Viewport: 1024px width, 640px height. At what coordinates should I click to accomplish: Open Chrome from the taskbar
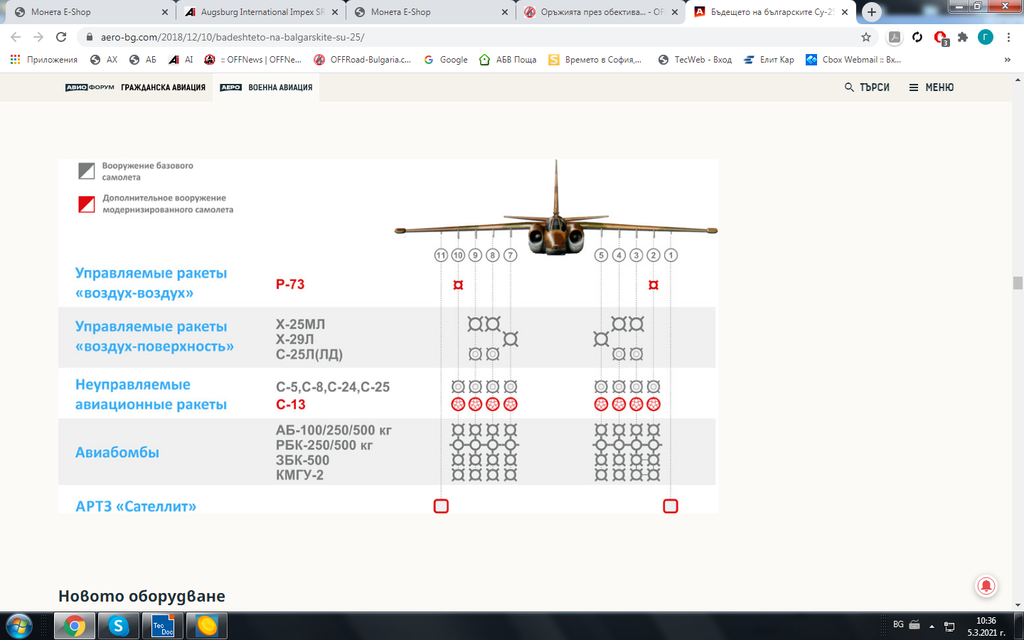[x=74, y=626]
